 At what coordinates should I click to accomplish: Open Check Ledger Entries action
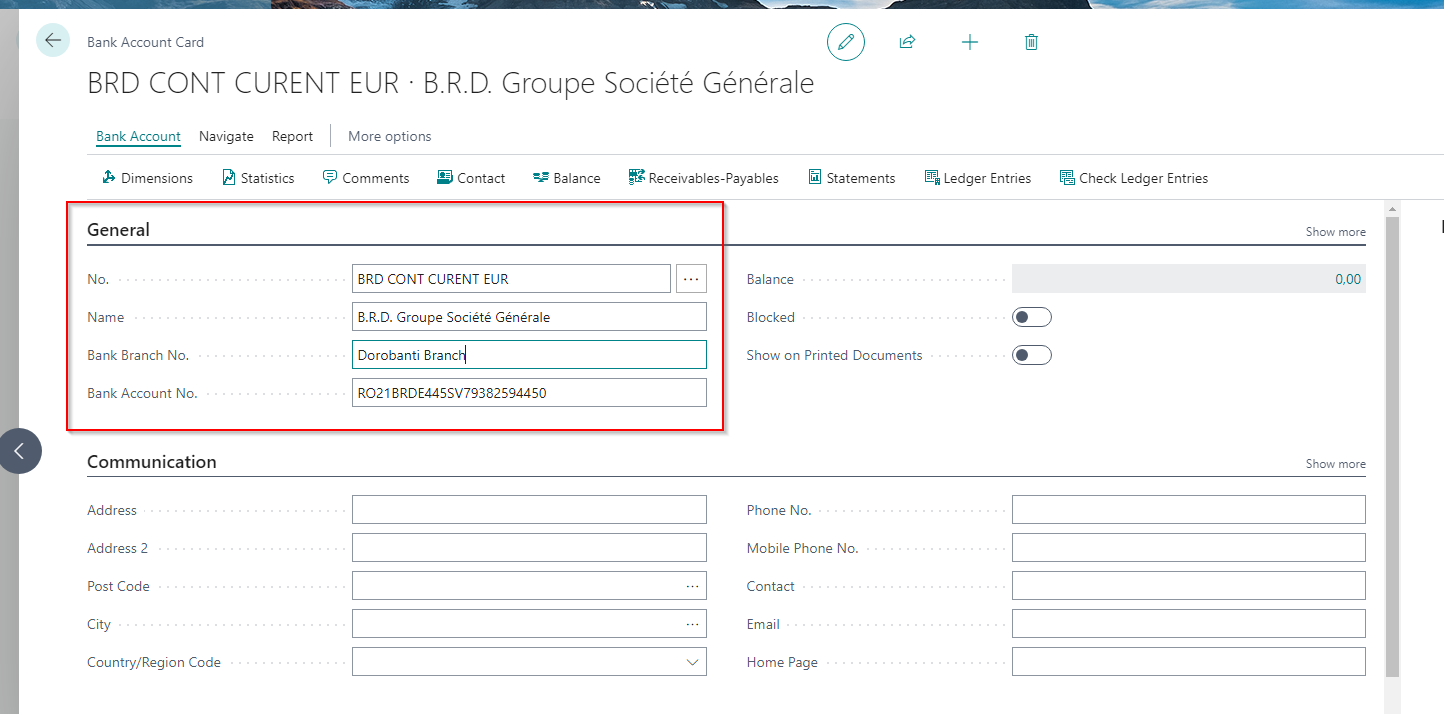1134,178
